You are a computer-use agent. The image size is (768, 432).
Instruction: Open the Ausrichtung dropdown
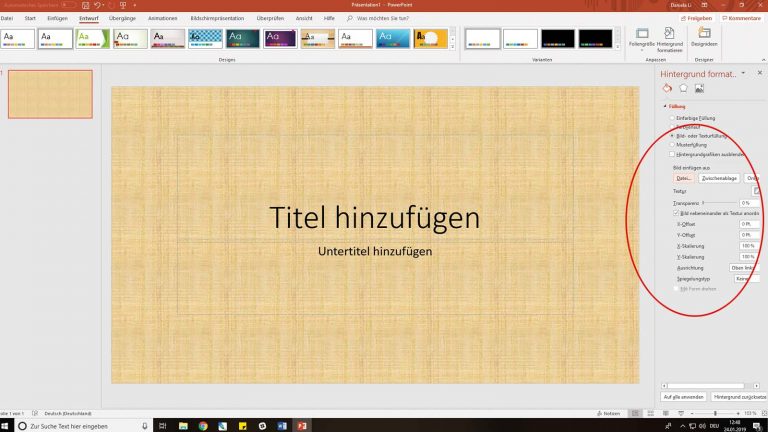point(743,267)
